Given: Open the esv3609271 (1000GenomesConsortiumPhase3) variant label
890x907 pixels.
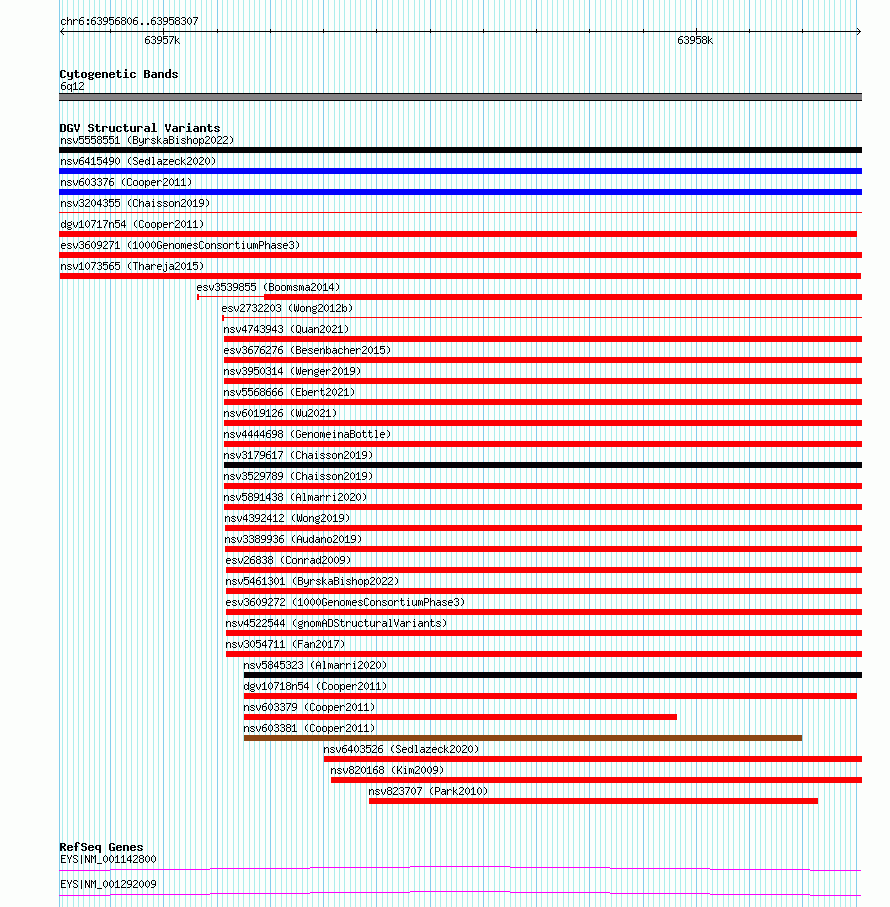Looking at the screenshot, I should [180, 245].
